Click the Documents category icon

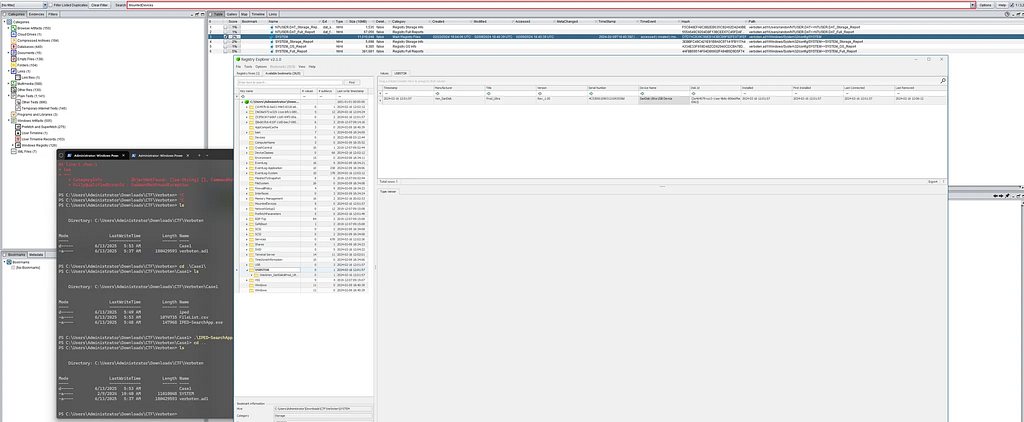[14, 52]
